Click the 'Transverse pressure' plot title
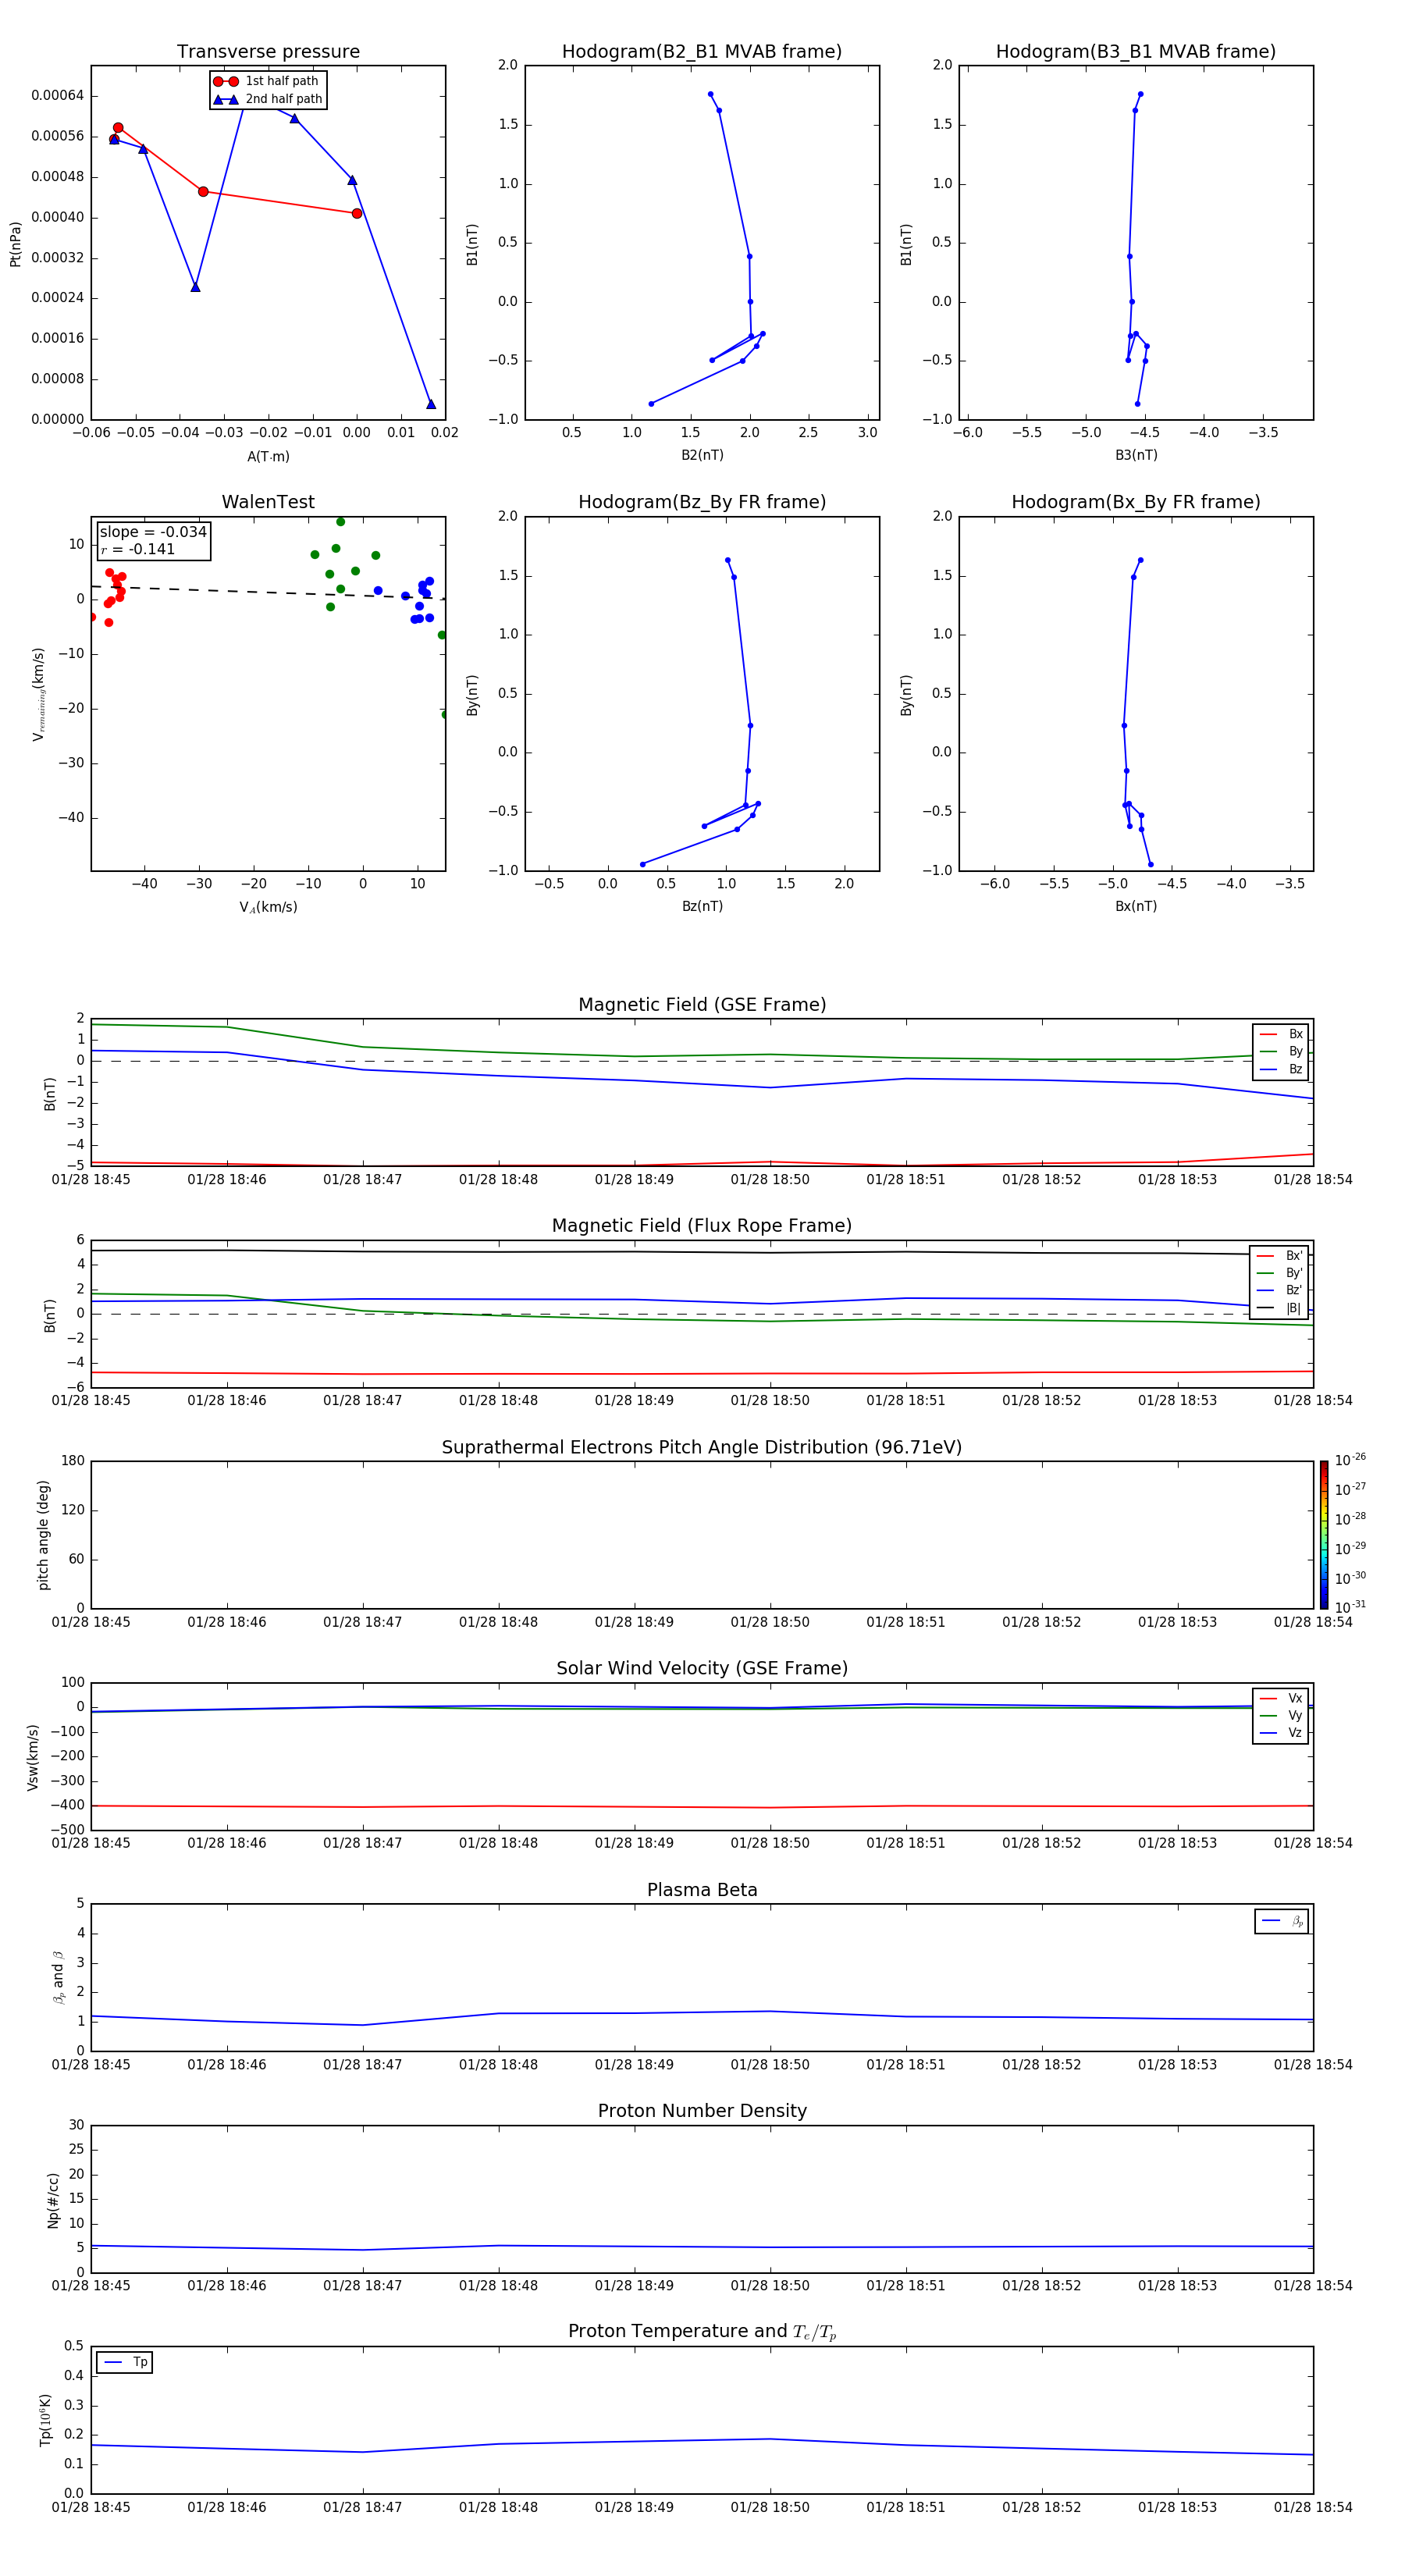1405x2576 pixels. (x=268, y=52)
